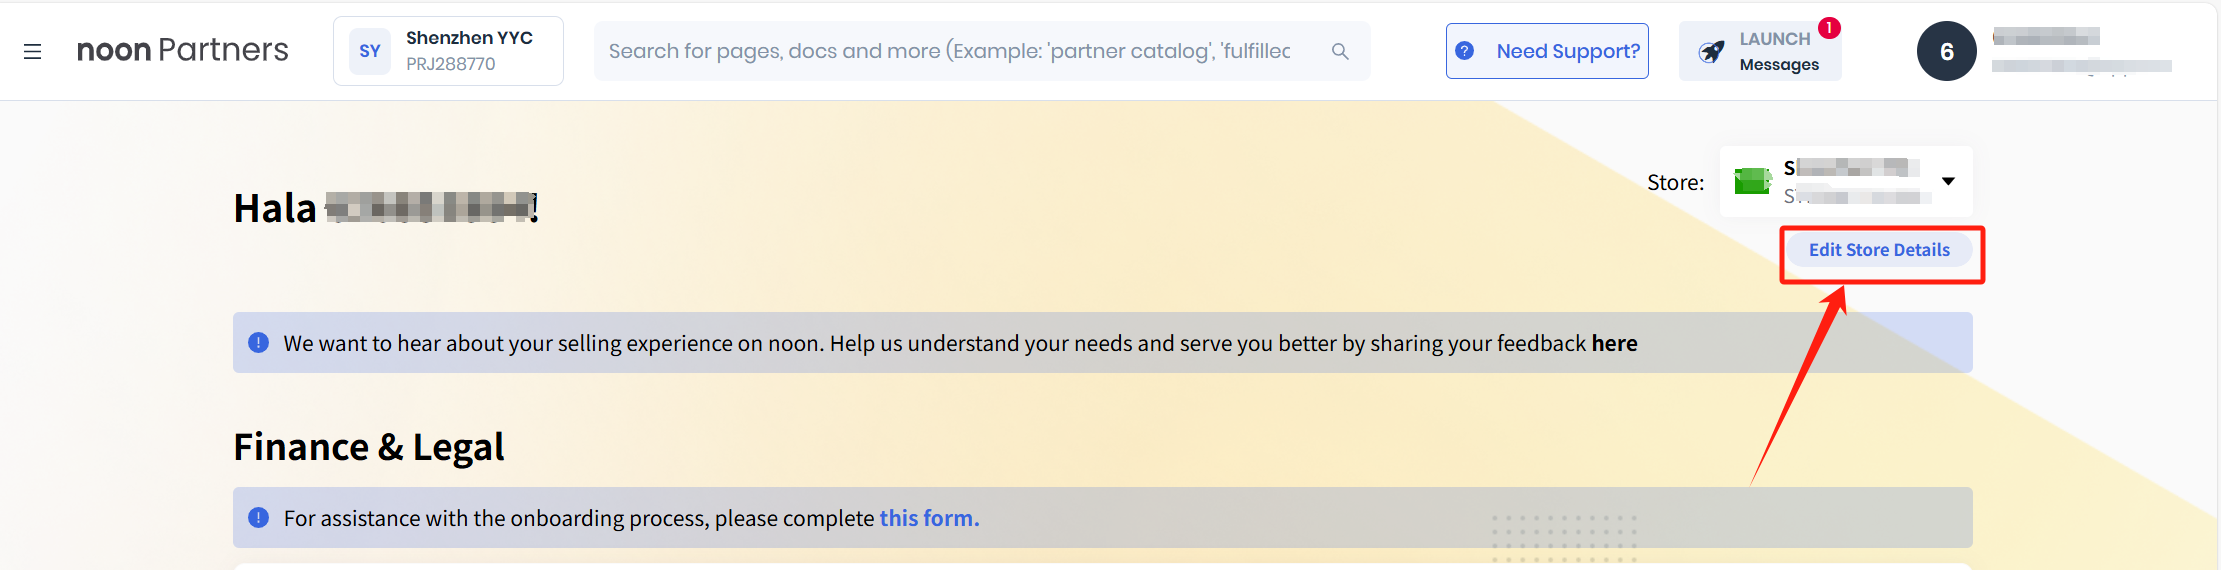Expand the Store selector dropdown arrow
Image resolution: width=2221 pixels, height=570 pixels.
[1948, 181]
